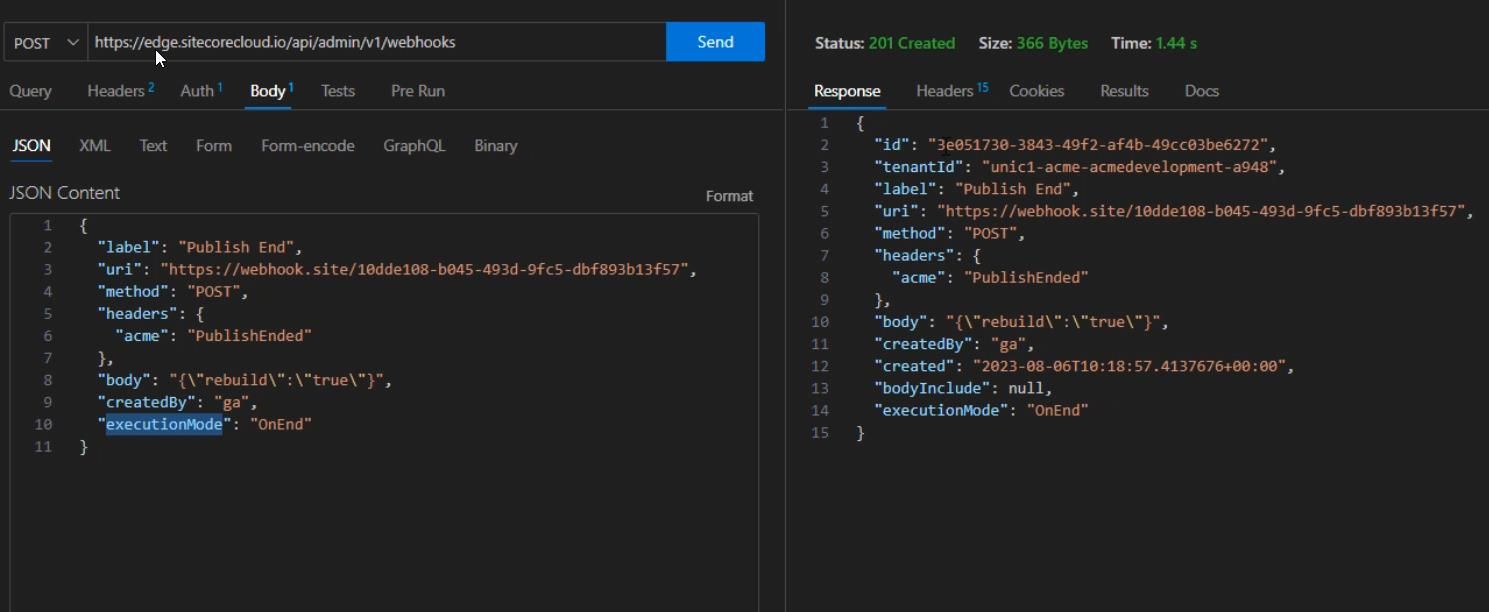1489x612 pixels.
Task: Select Form-encode body type
Action: coord(308,146)
